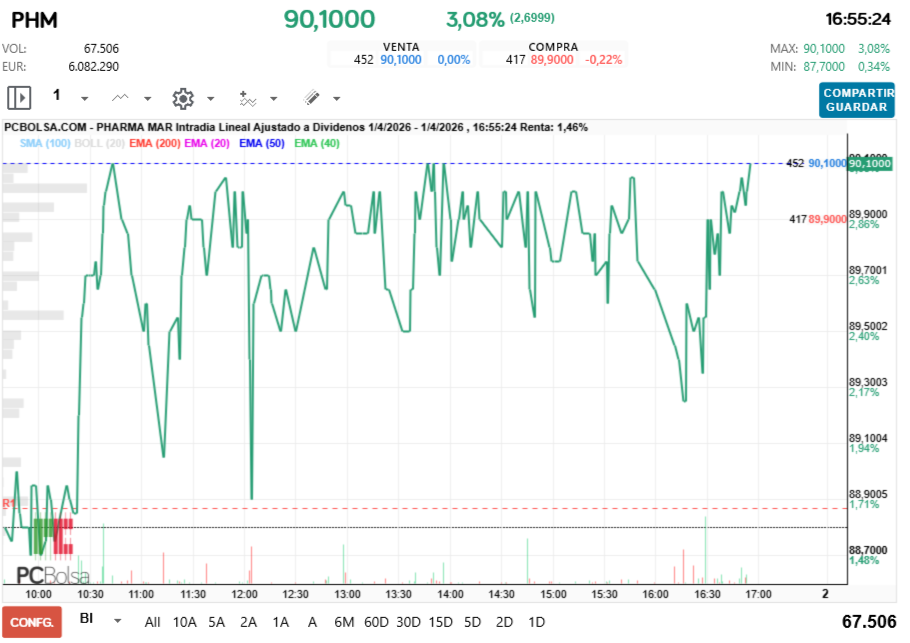Toggle the side panel icon
The image size is (910, 643).
point(20,98)
